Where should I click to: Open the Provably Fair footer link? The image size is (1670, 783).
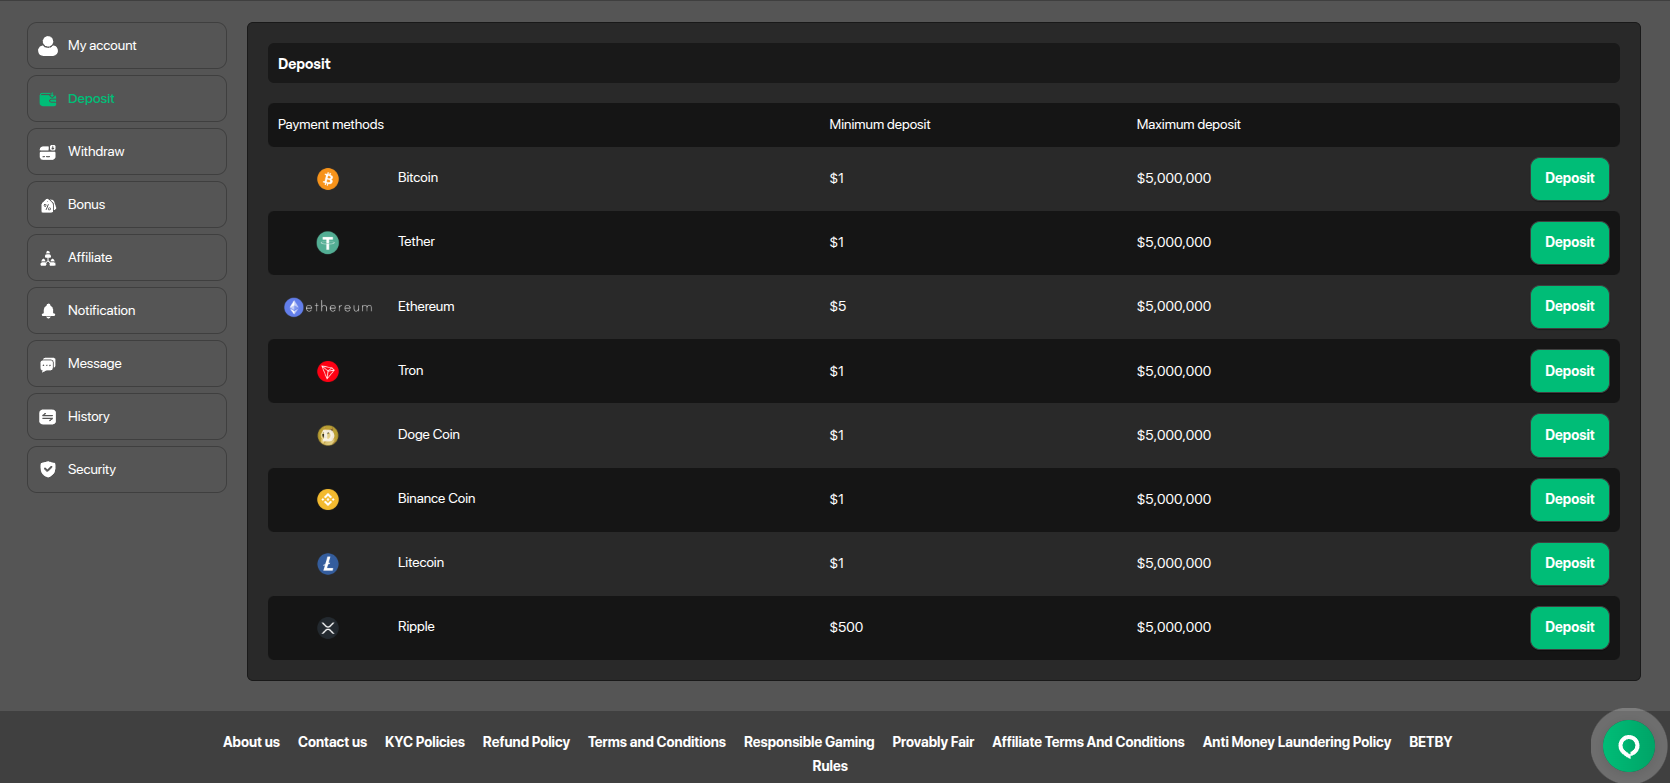click(932, 742)
